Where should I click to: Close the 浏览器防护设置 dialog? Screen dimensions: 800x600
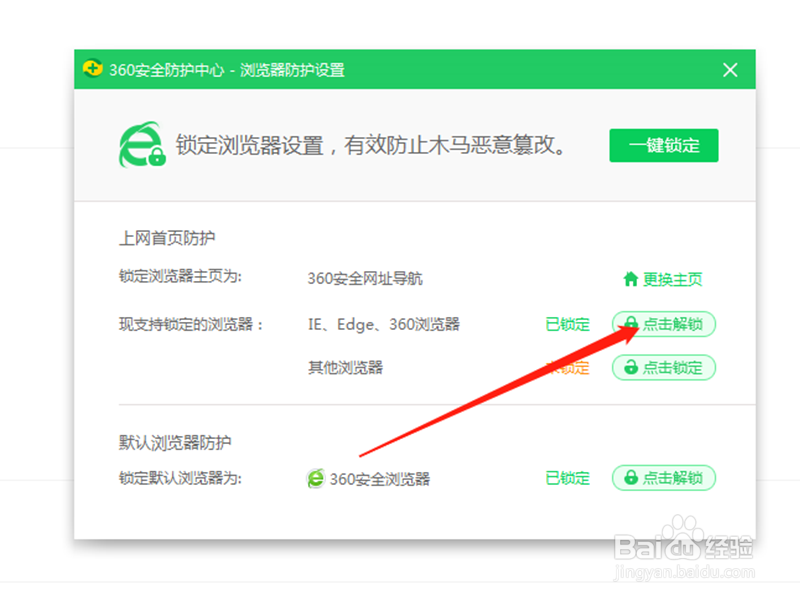[730, 70]
